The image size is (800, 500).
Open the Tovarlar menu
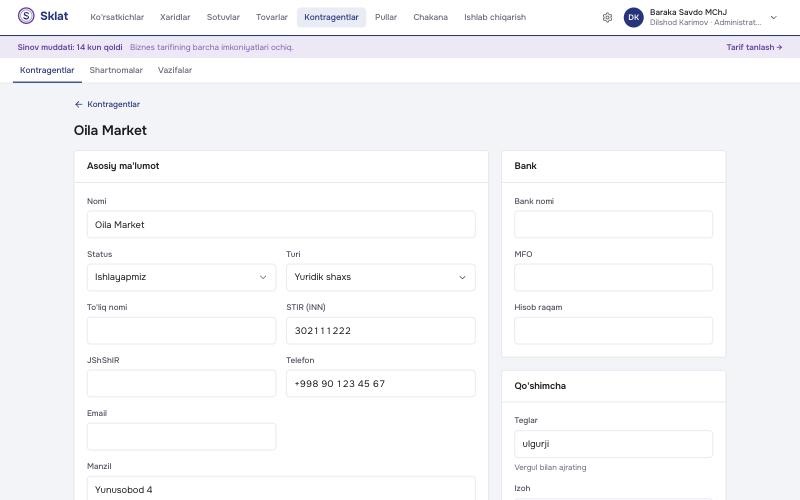point(271,17)
